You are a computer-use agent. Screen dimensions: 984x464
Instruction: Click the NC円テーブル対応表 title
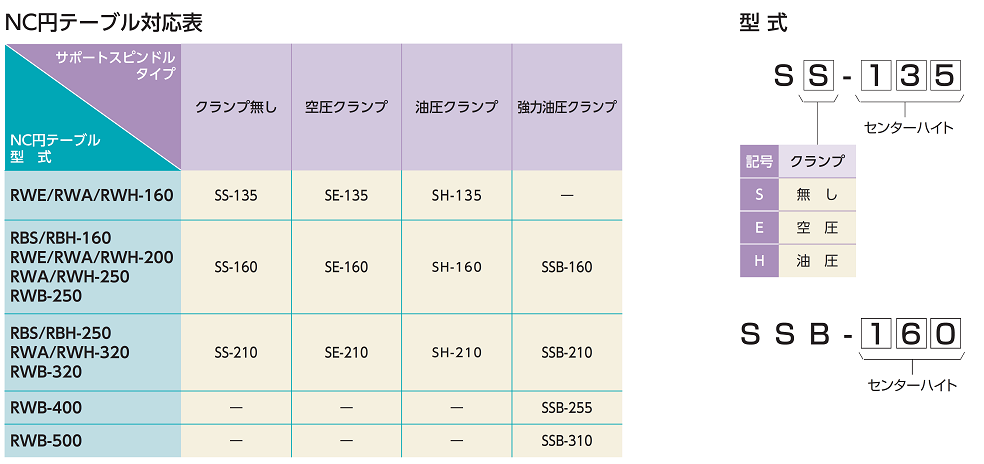point(104,23)
